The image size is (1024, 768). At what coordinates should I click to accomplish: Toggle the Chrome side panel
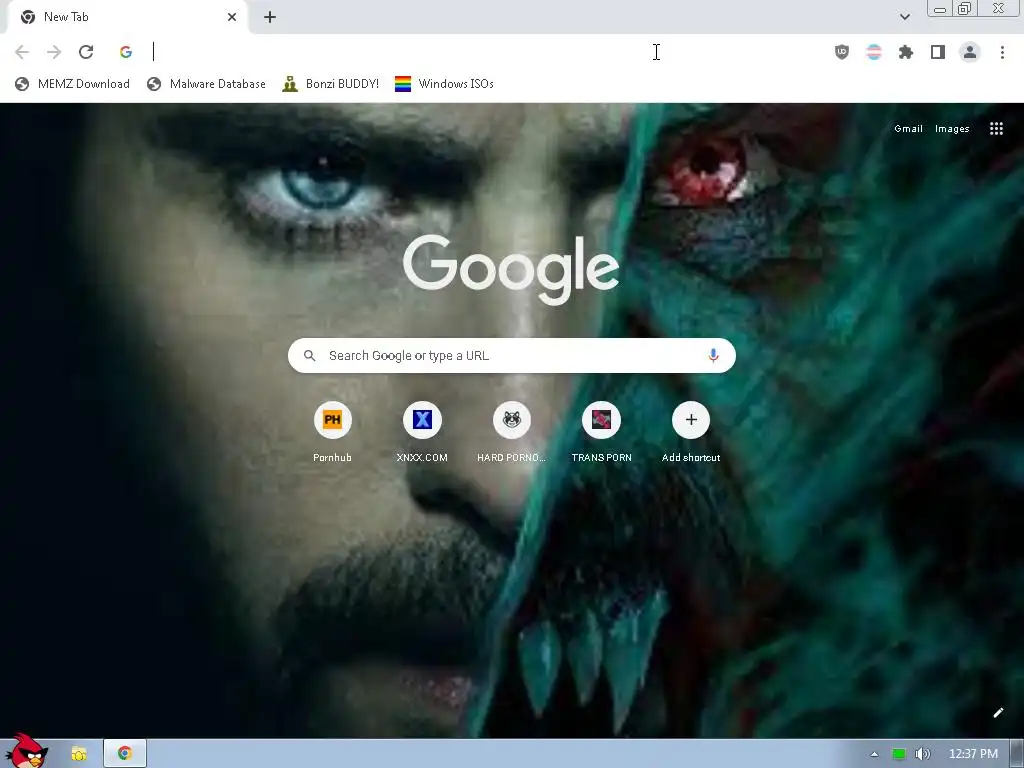coord(938,52)
